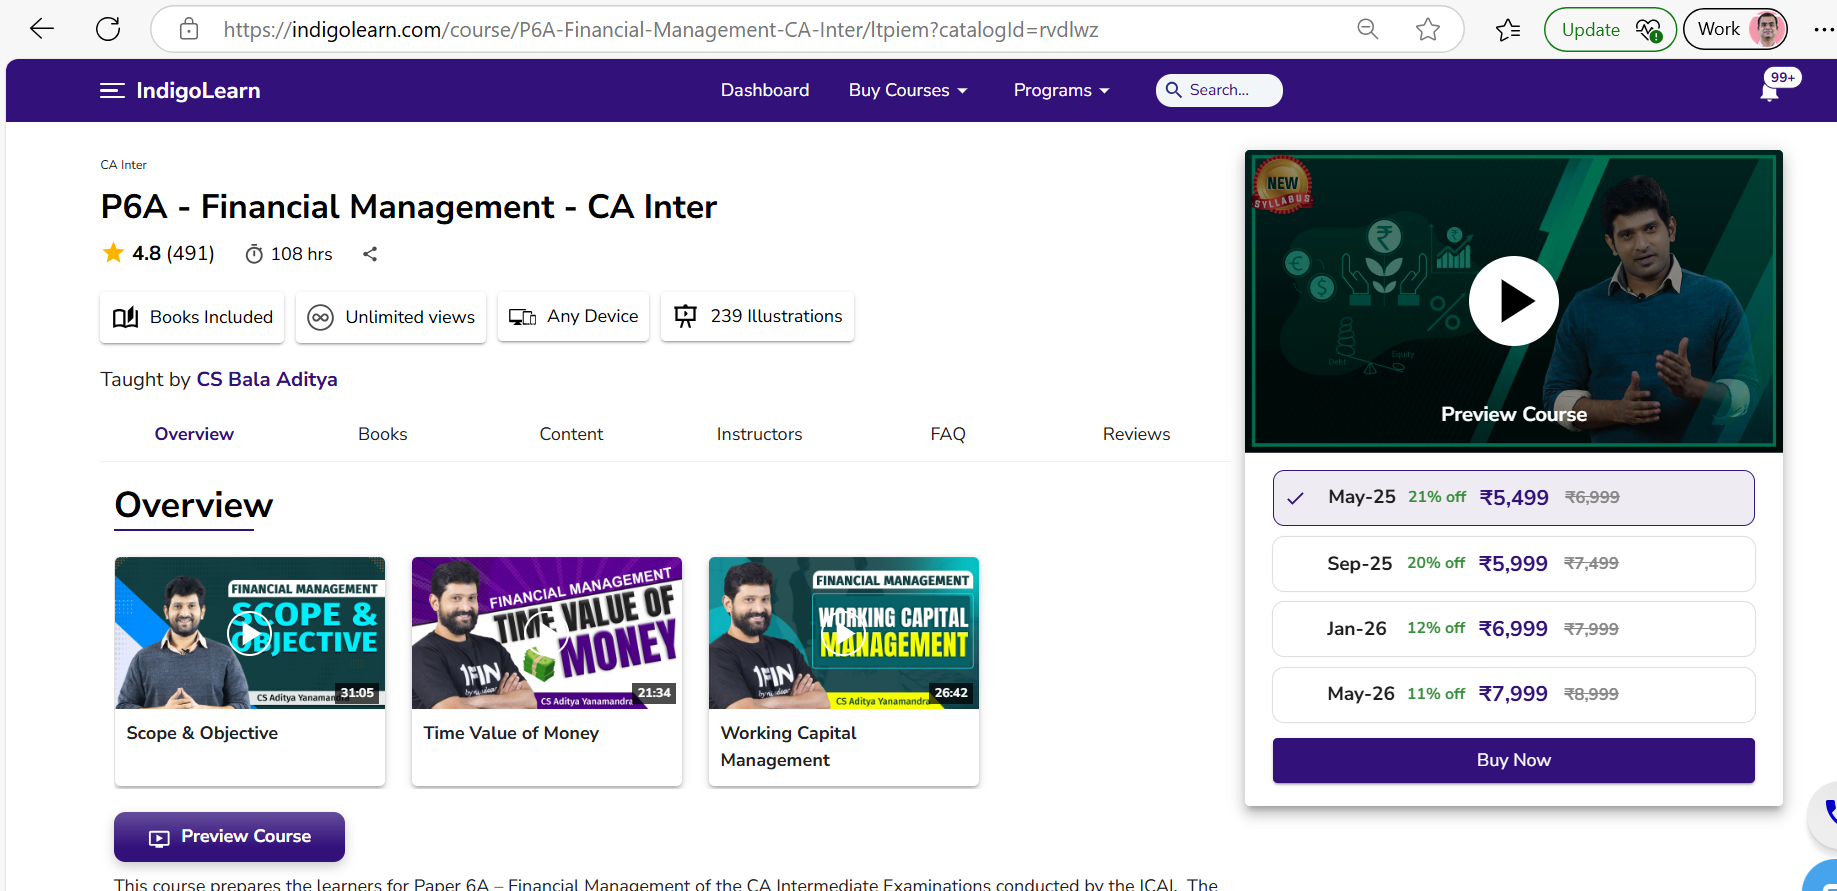Expand the Programs dropdown menu
Screen dimensions: 1837x891
[1061, 90]
